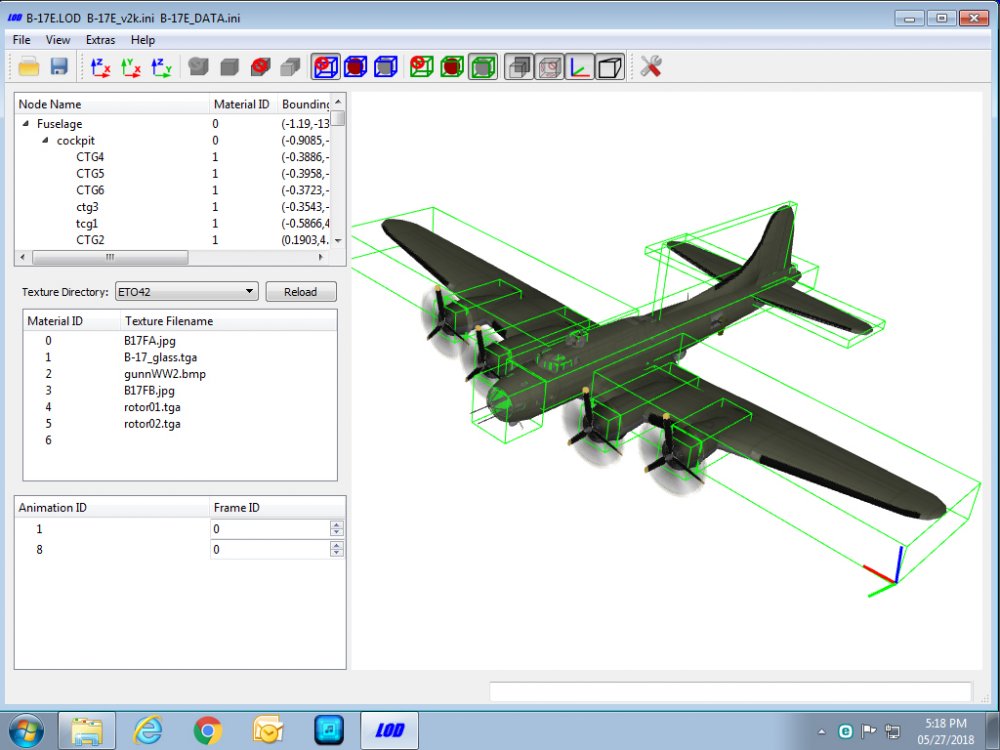Open the File menu
The width and height of the screenshot is (1000, 750).
(x=22, y=40)
